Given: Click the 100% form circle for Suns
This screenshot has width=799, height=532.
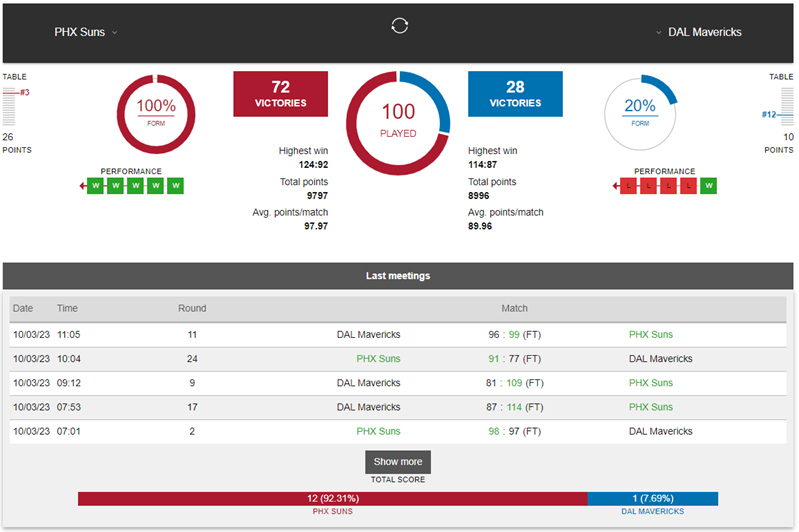Looking at the screenshot, I should point(156,112).
